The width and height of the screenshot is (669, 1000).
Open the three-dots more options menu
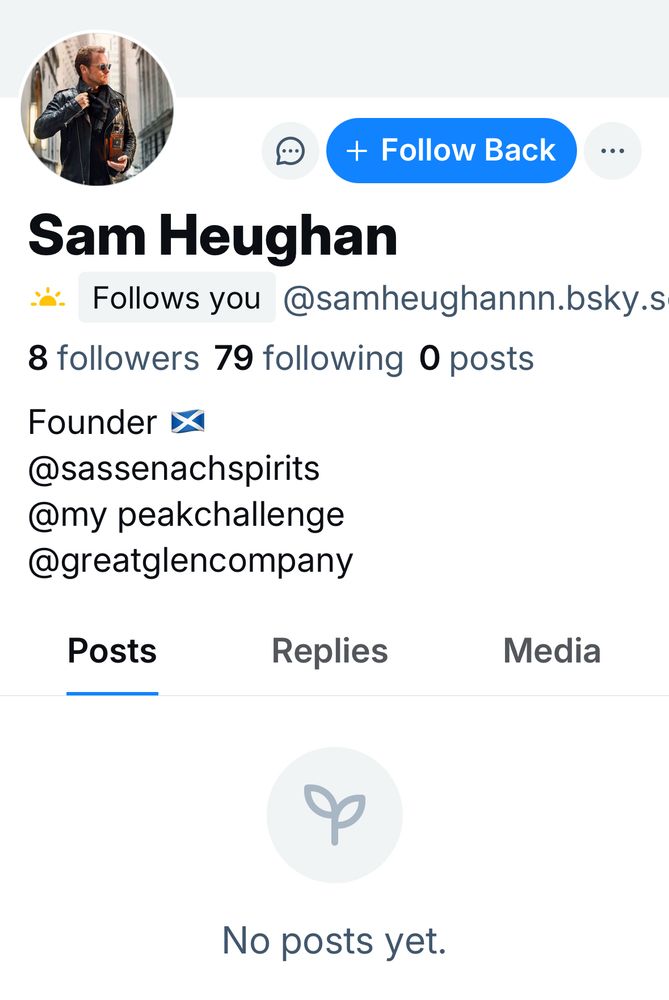pos(612,151)
